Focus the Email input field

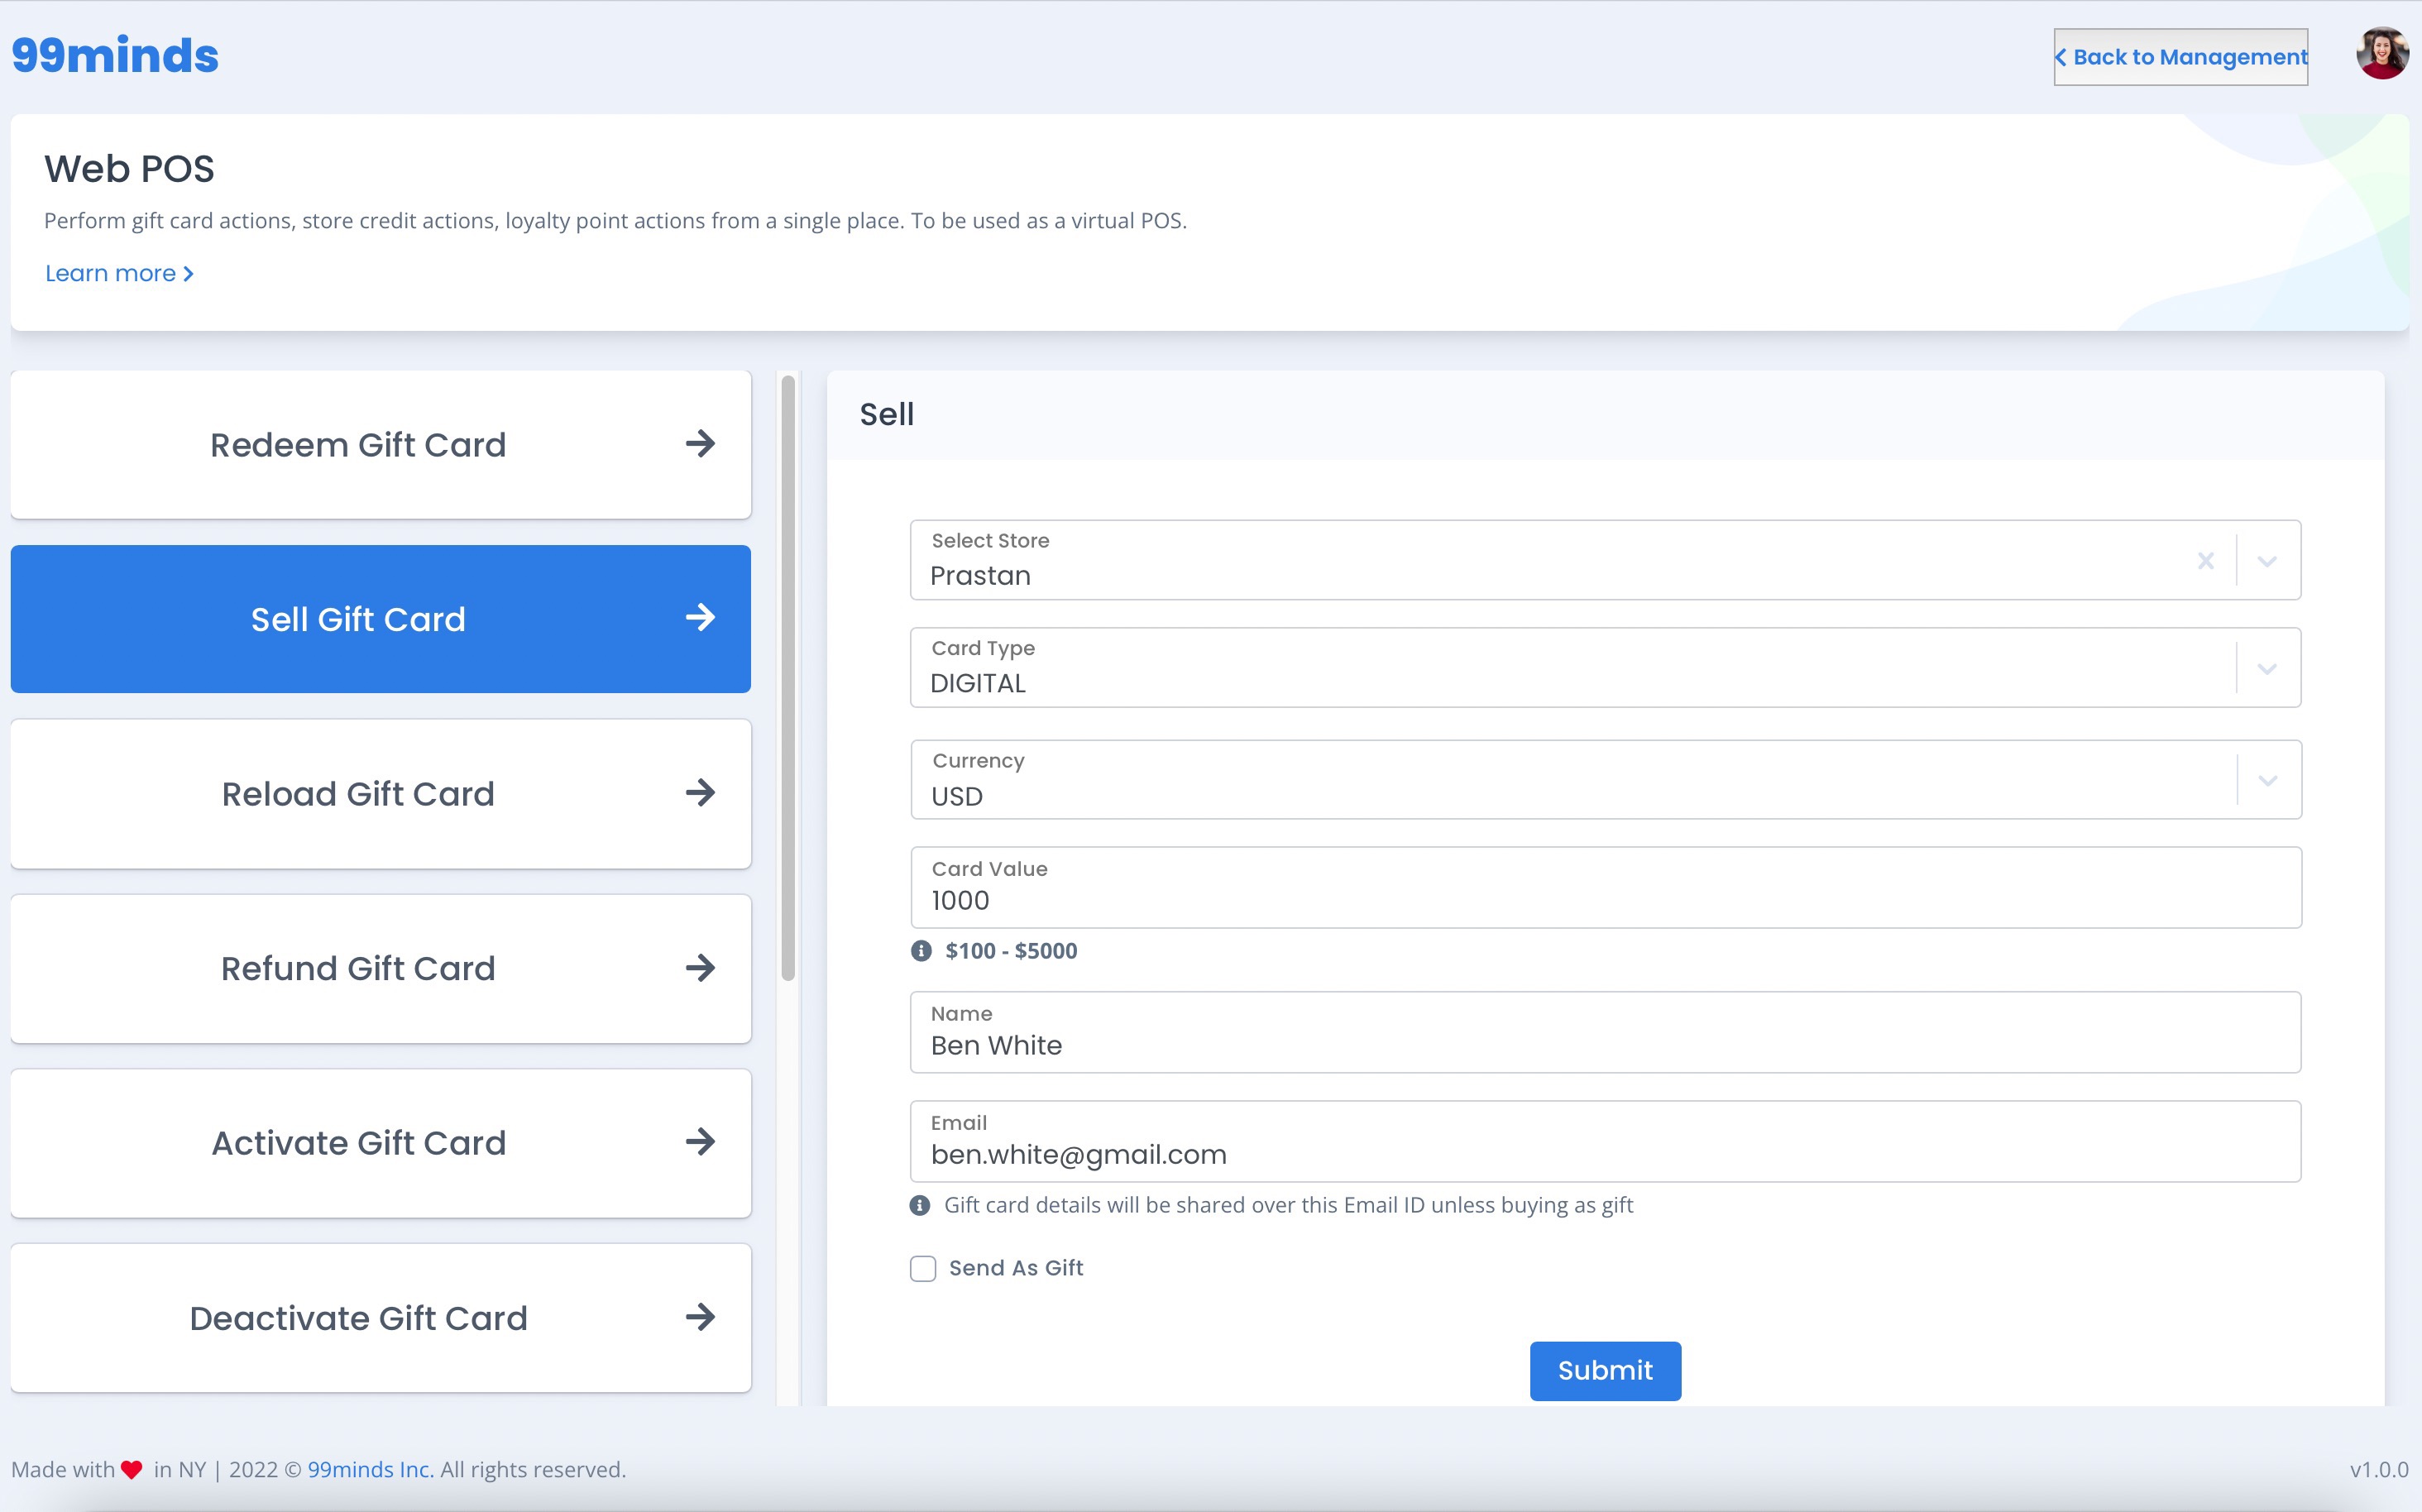tap(1605, 1142)
